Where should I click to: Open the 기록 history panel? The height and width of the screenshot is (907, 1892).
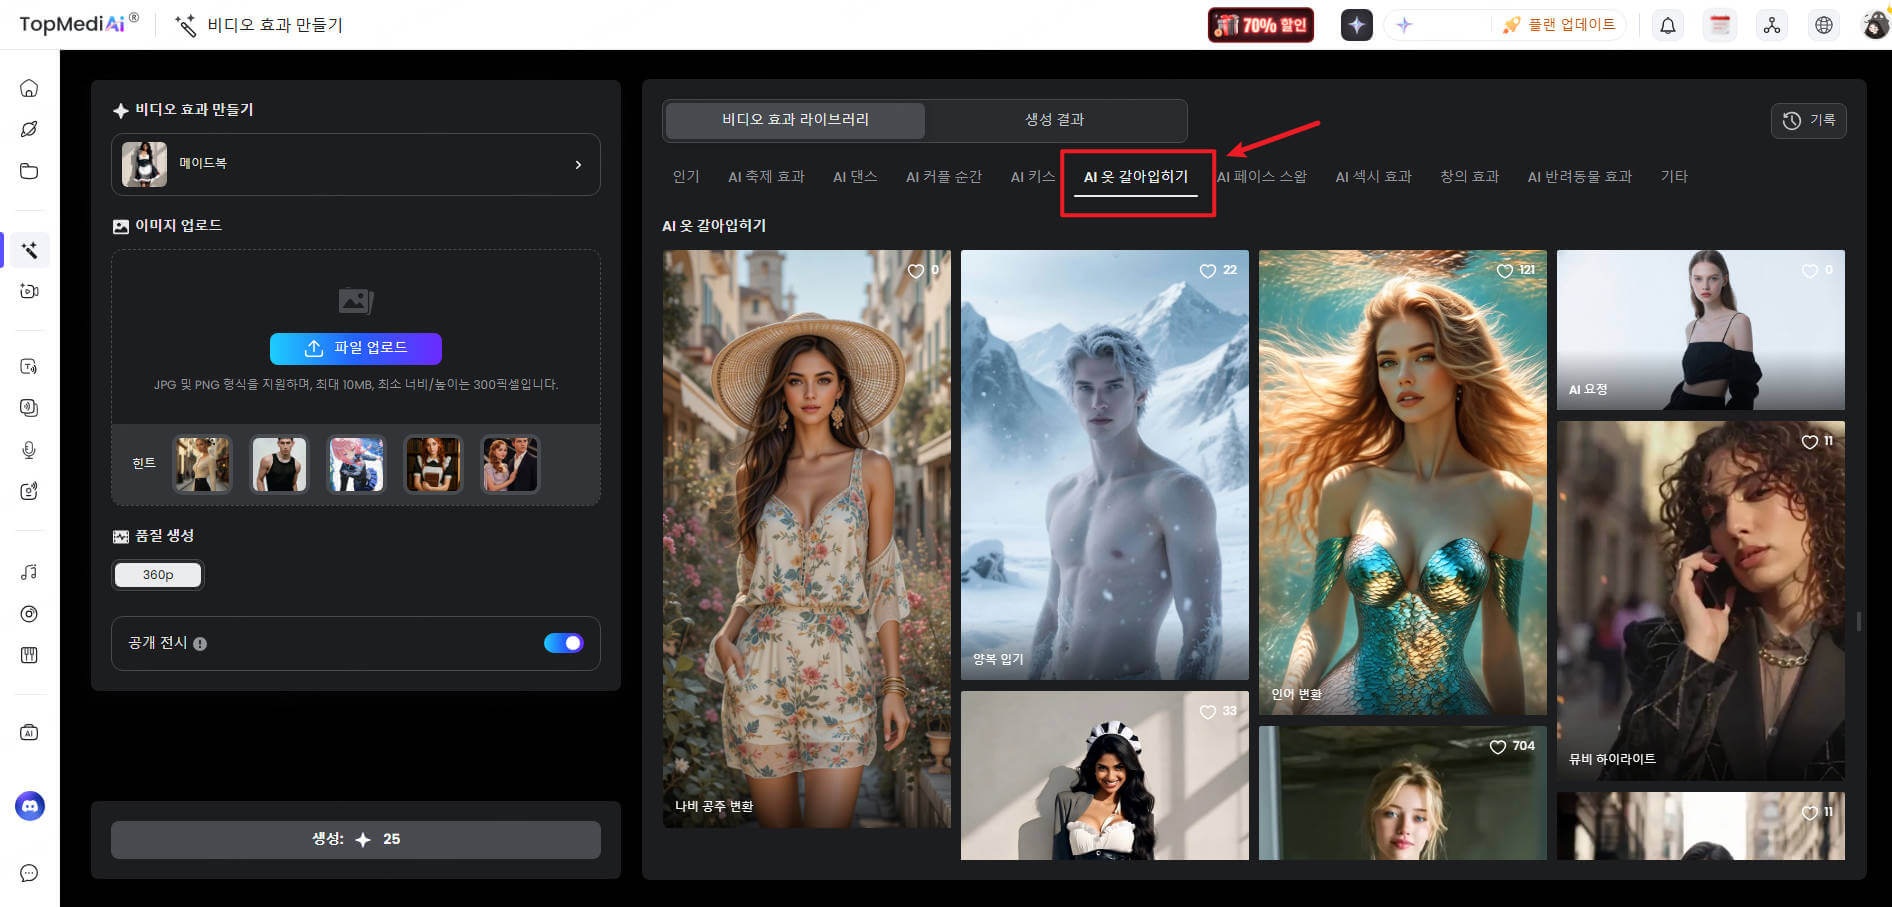(1808, 120)
